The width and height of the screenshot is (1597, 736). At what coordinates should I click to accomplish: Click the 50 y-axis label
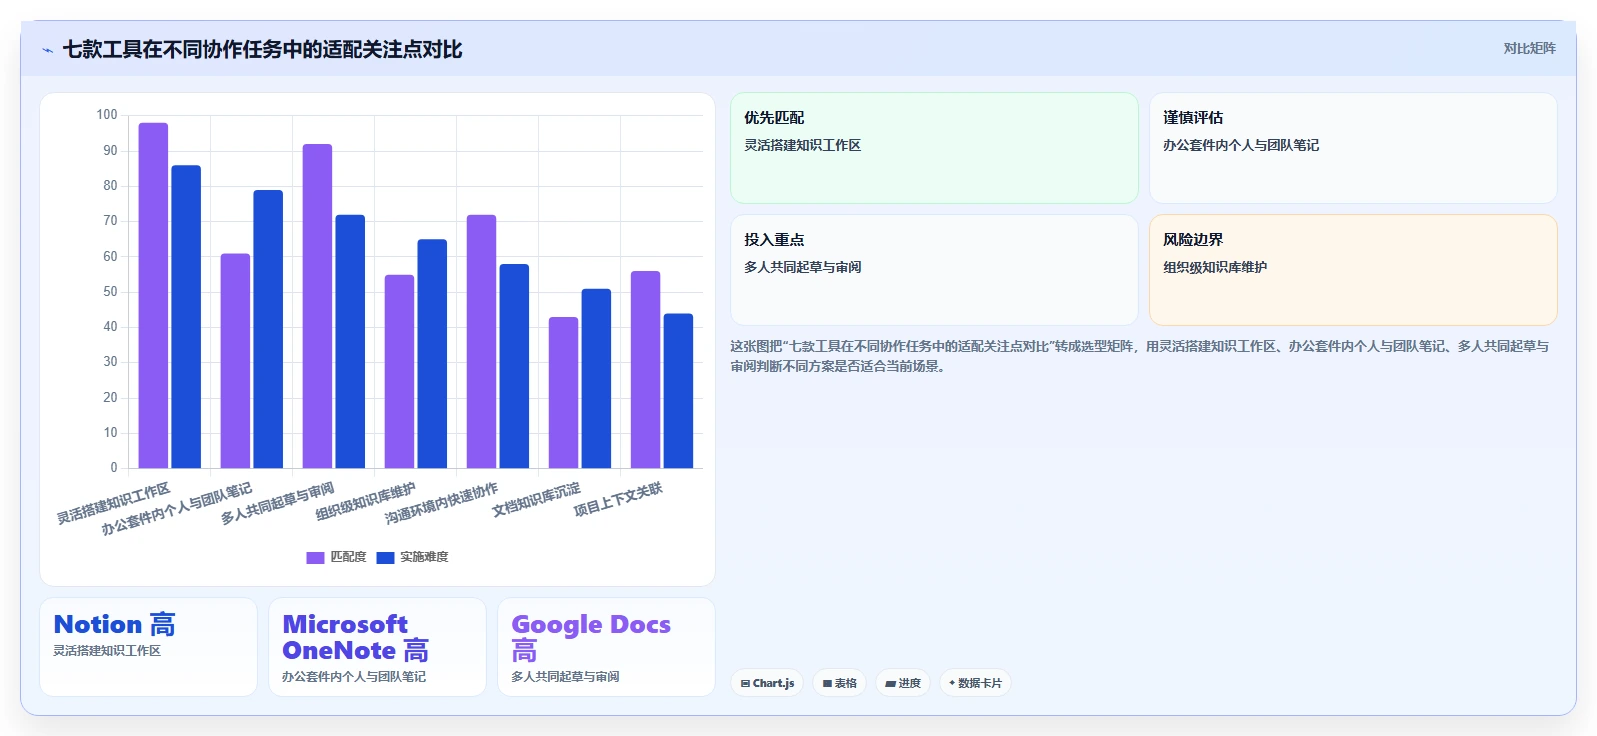pos(110,292)
